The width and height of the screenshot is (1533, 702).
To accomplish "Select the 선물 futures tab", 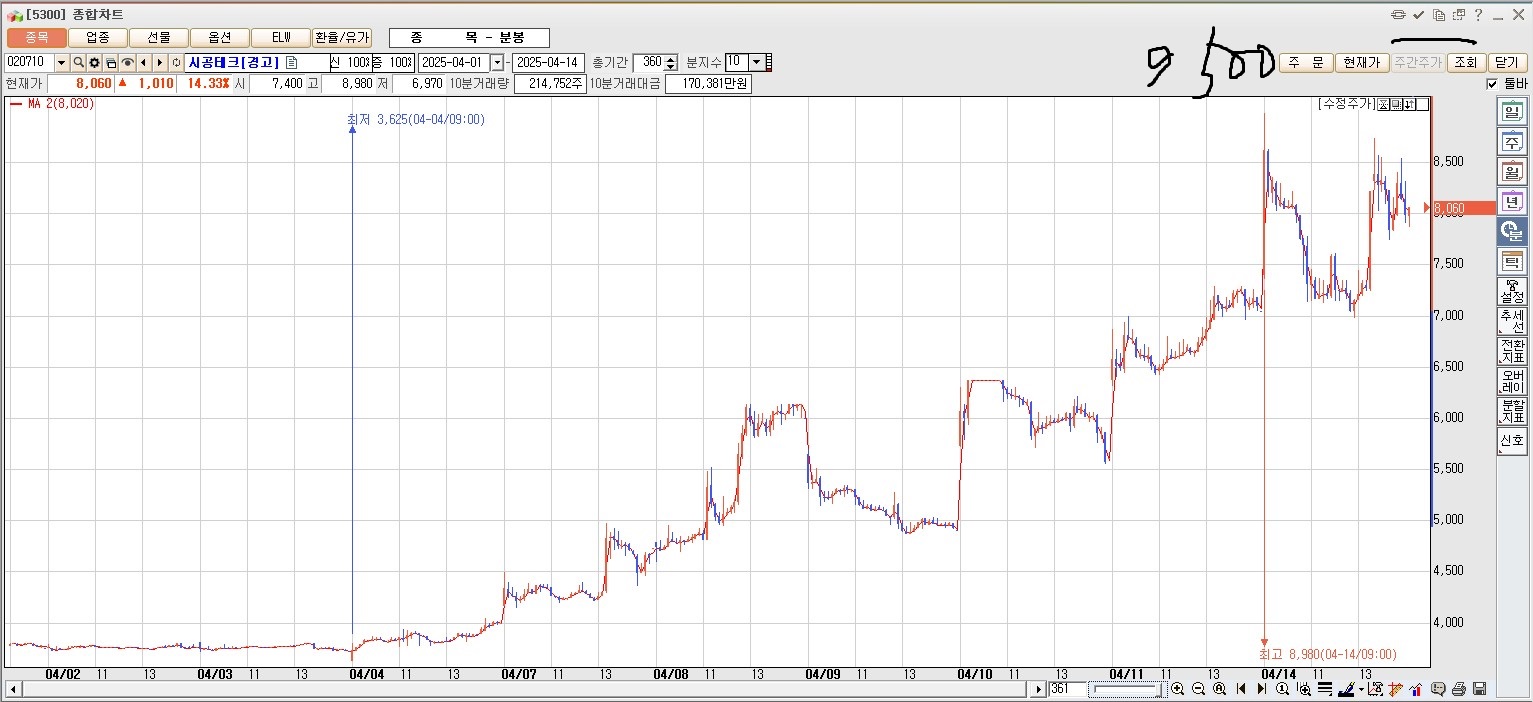I will 159,37.
